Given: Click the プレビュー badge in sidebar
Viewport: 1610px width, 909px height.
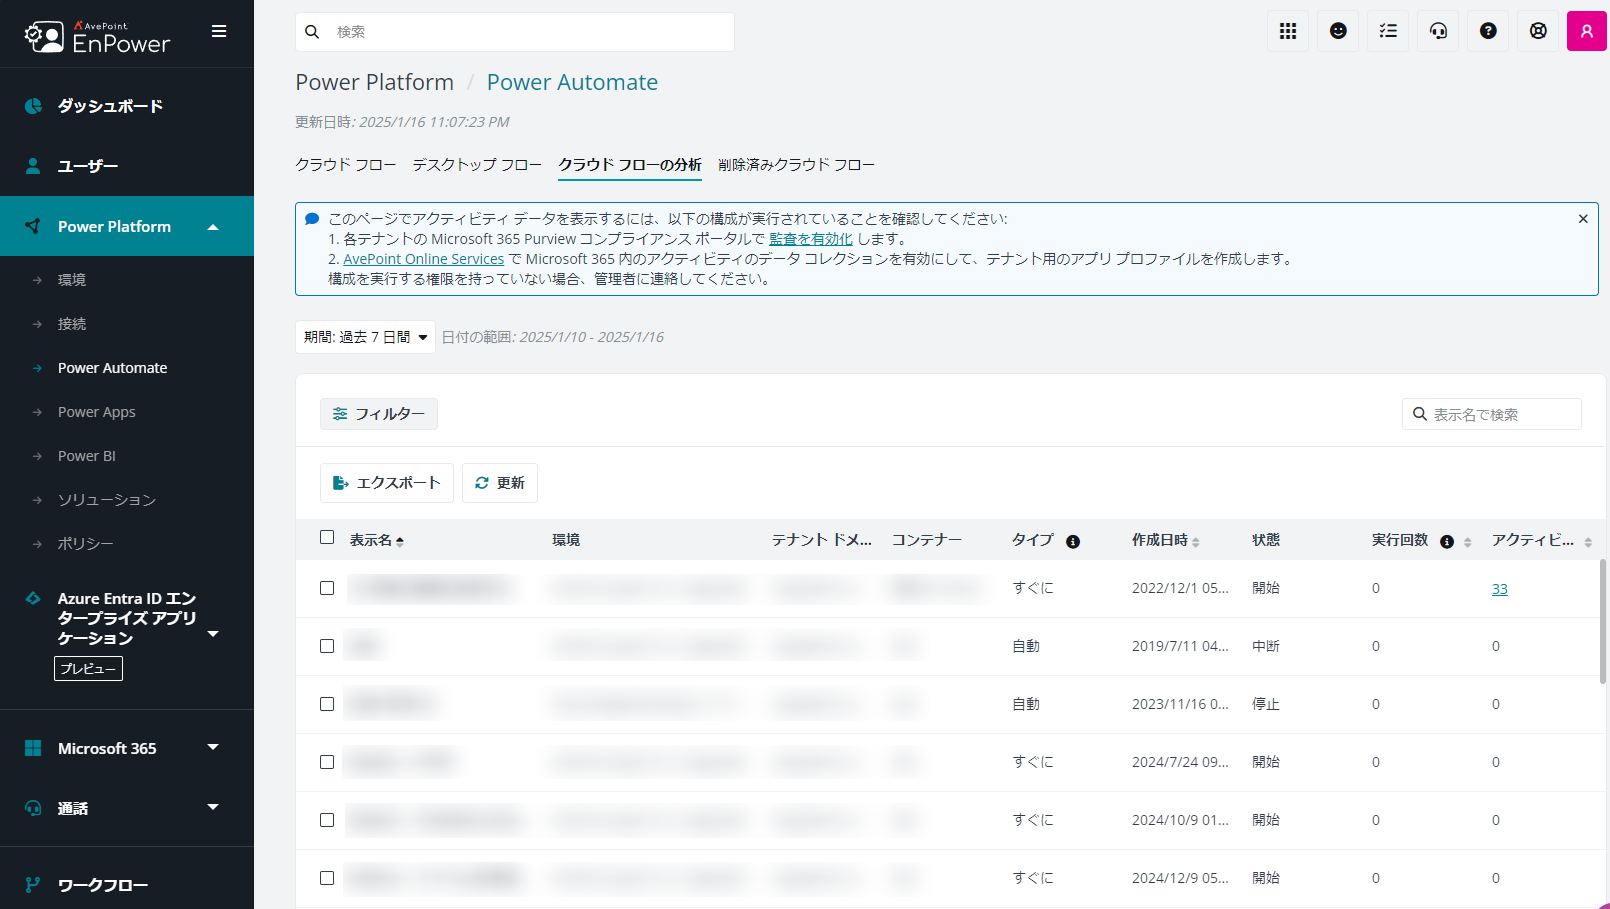Looking at the screenshot, I should click(88, 669).
